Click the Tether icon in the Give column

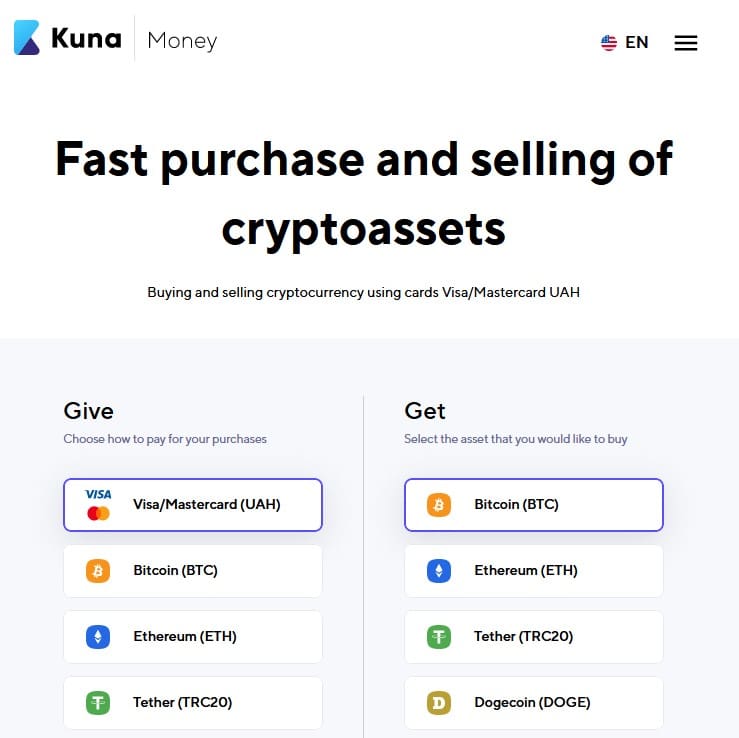(98, 703)
